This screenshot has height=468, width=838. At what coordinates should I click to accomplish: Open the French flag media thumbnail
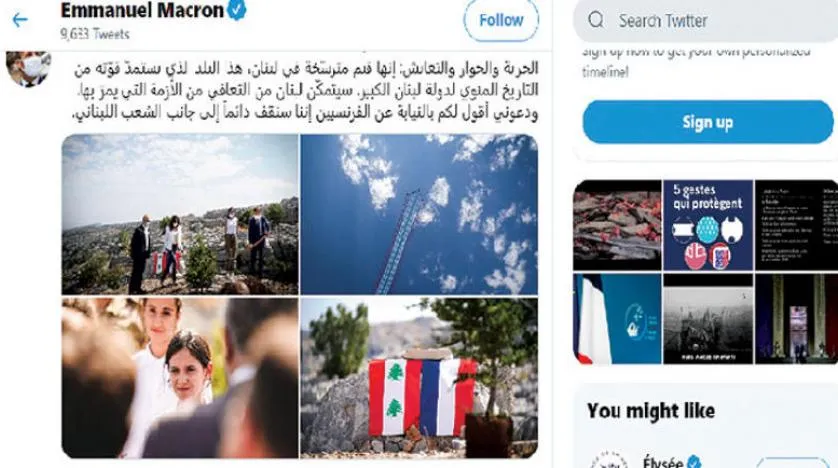617,319
